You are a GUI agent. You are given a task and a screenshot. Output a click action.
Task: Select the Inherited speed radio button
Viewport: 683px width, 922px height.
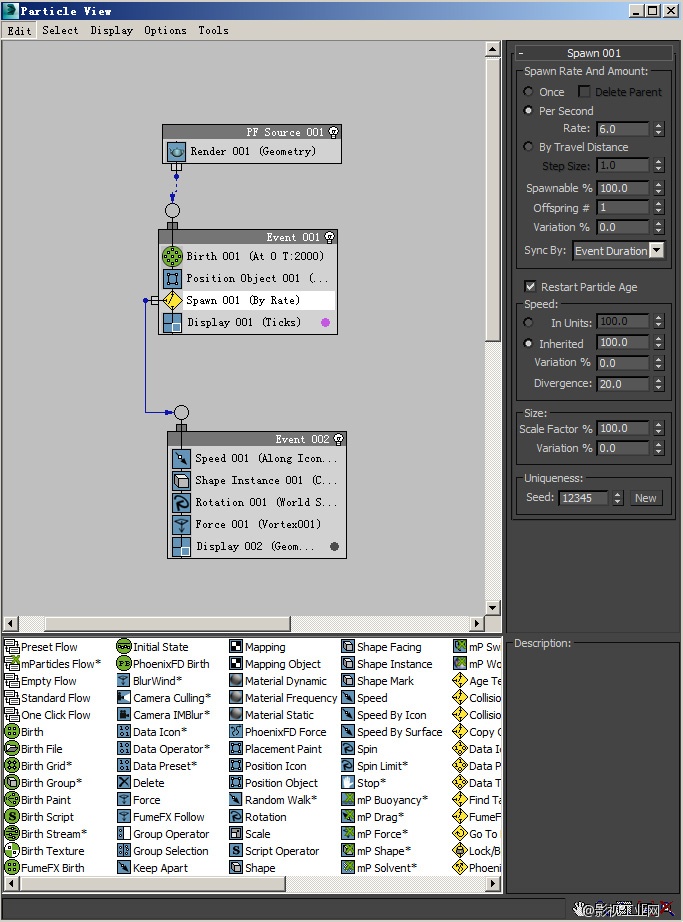click(528, 343)
